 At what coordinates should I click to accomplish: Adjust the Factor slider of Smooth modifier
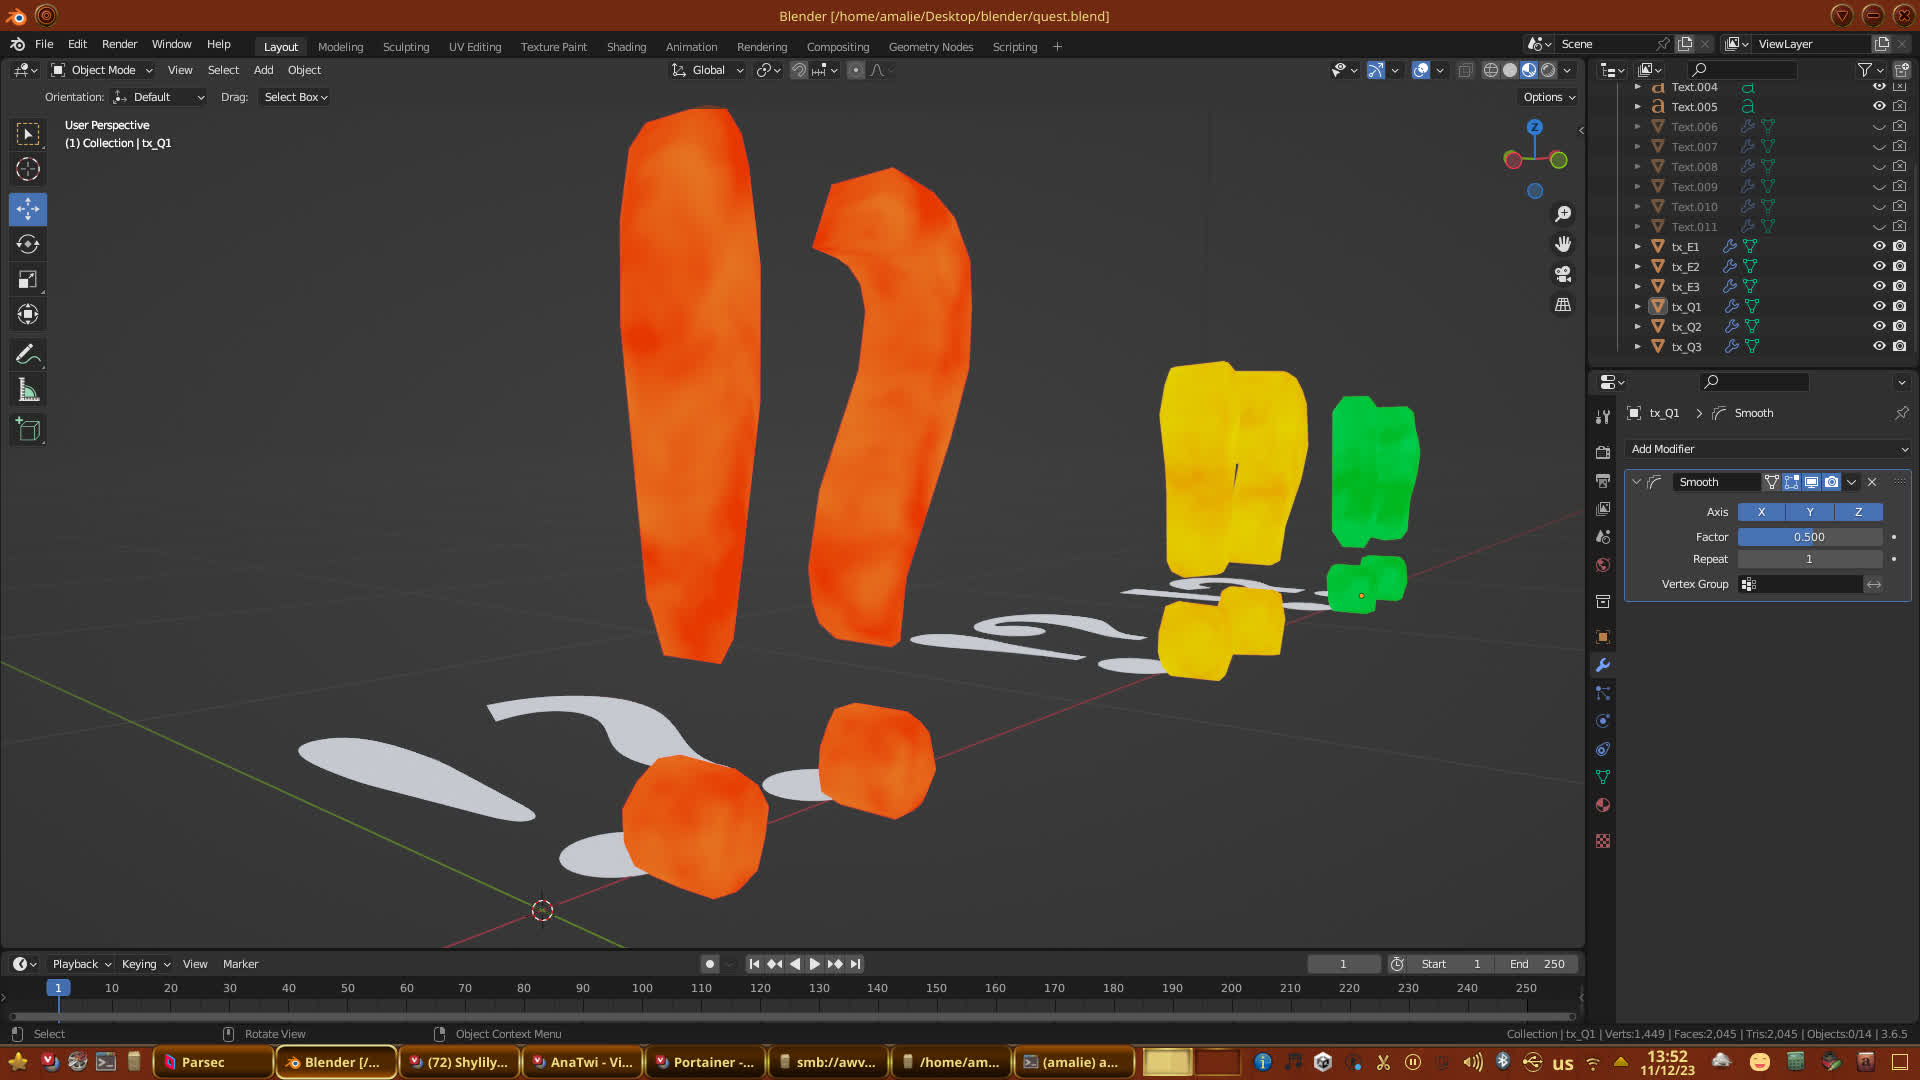(x=1809, y=537)
